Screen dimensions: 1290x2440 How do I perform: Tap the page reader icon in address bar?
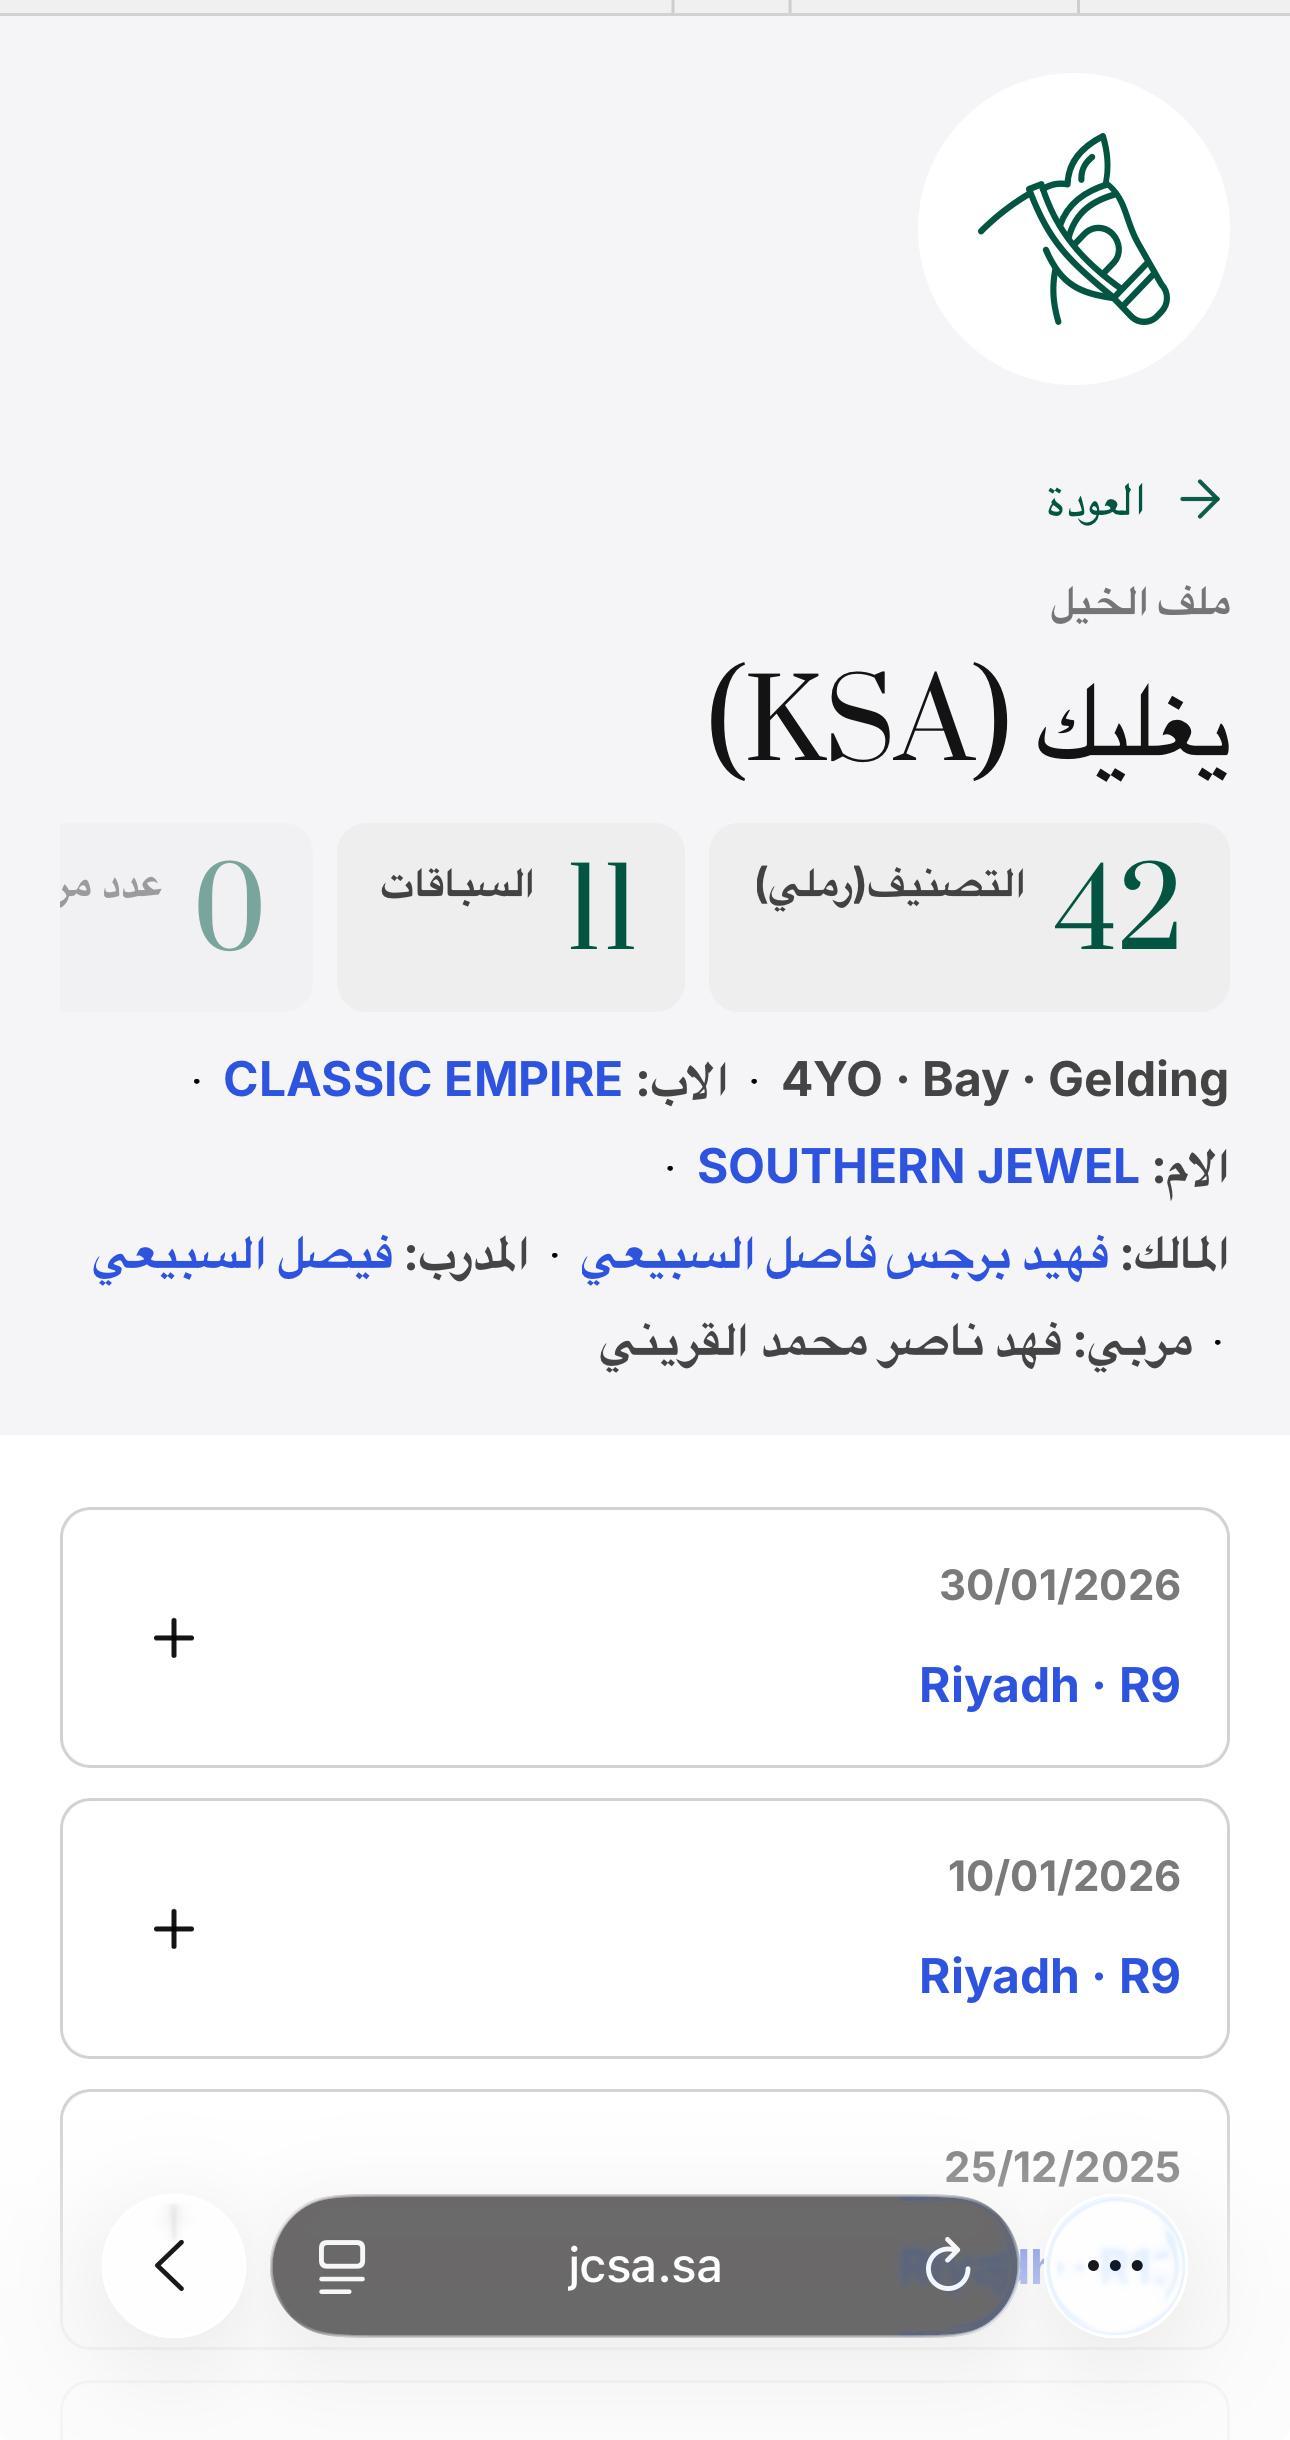pos(341,2265)
